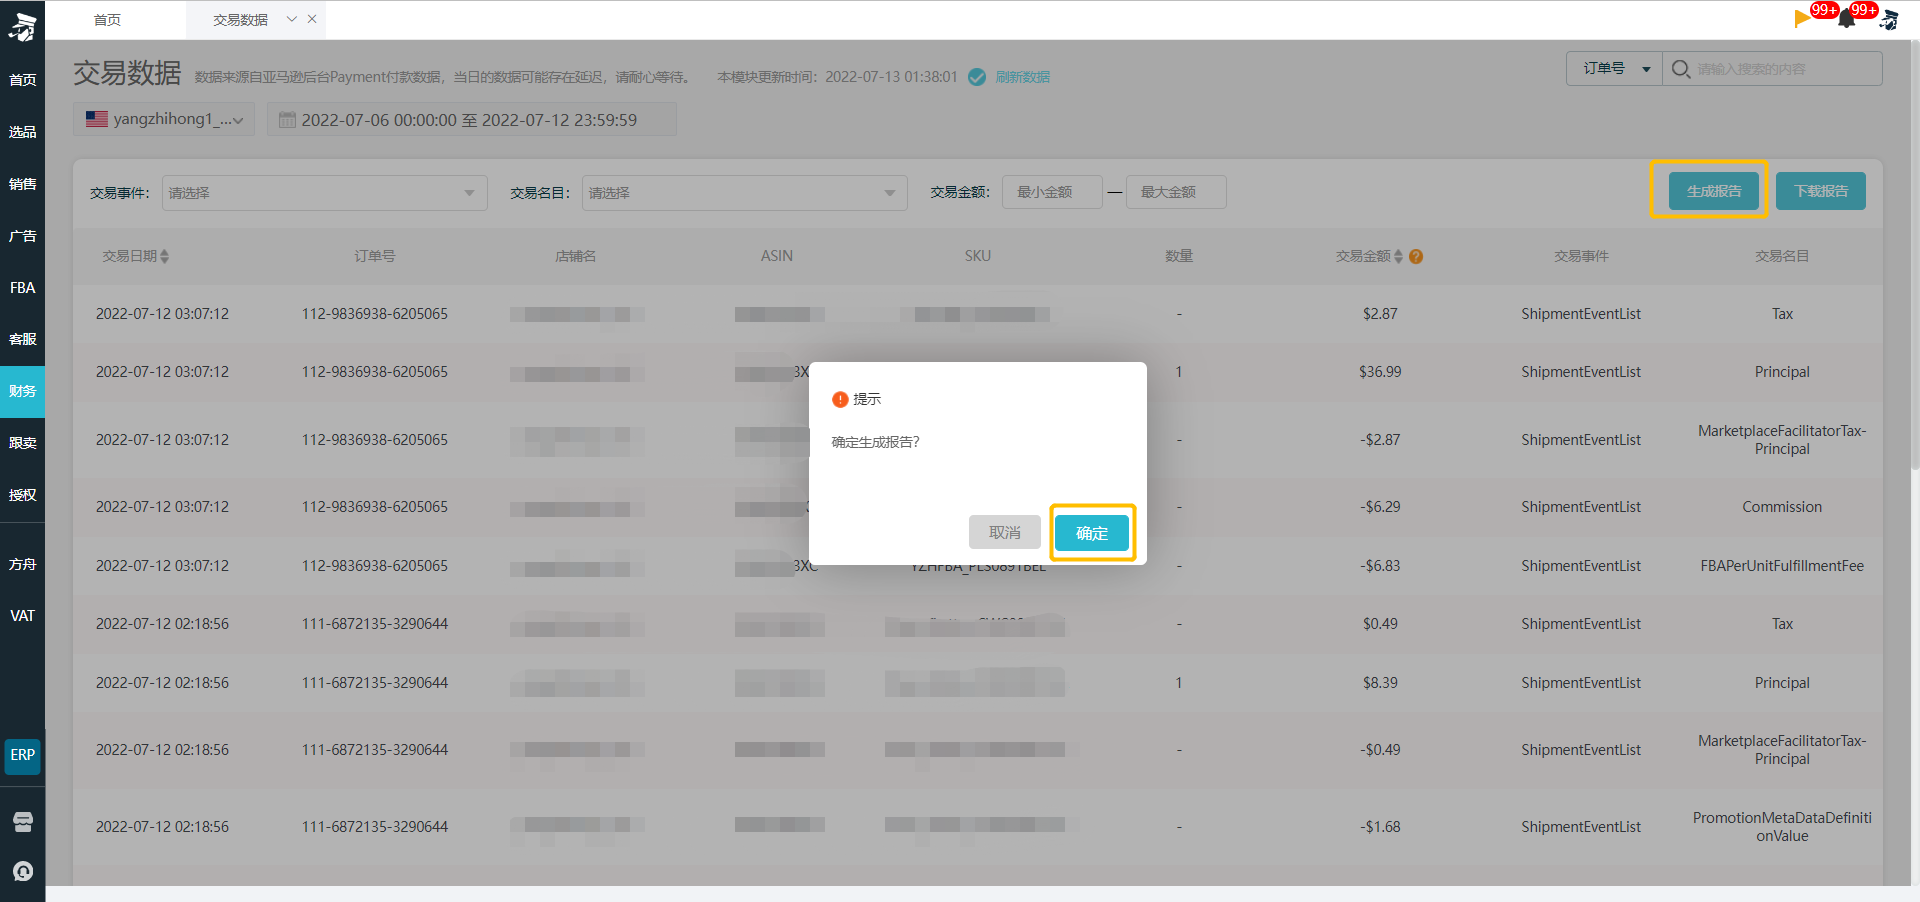Open 跟卖 in the left sidebar

pos(22,443)
